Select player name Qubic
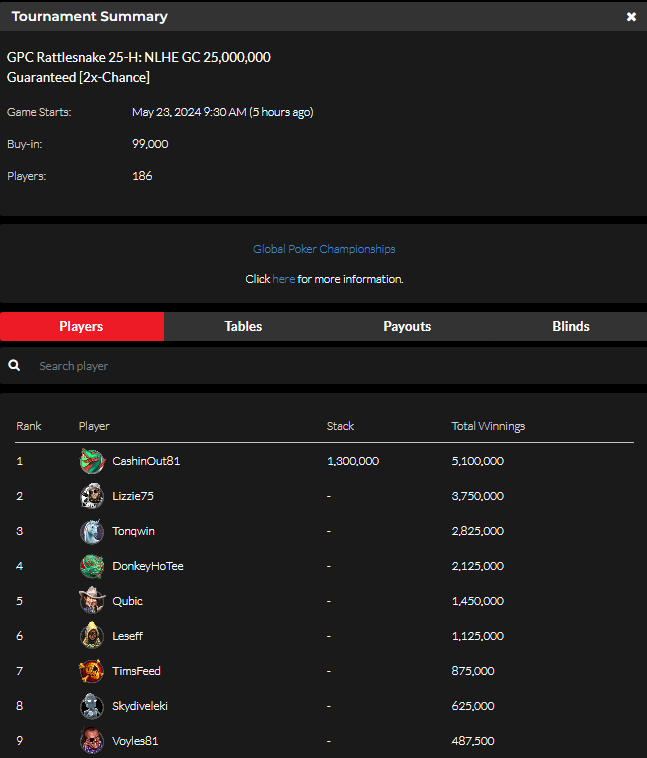Image resolution: width=647 pixels, height=758 pixels. [x=127, y=601]
